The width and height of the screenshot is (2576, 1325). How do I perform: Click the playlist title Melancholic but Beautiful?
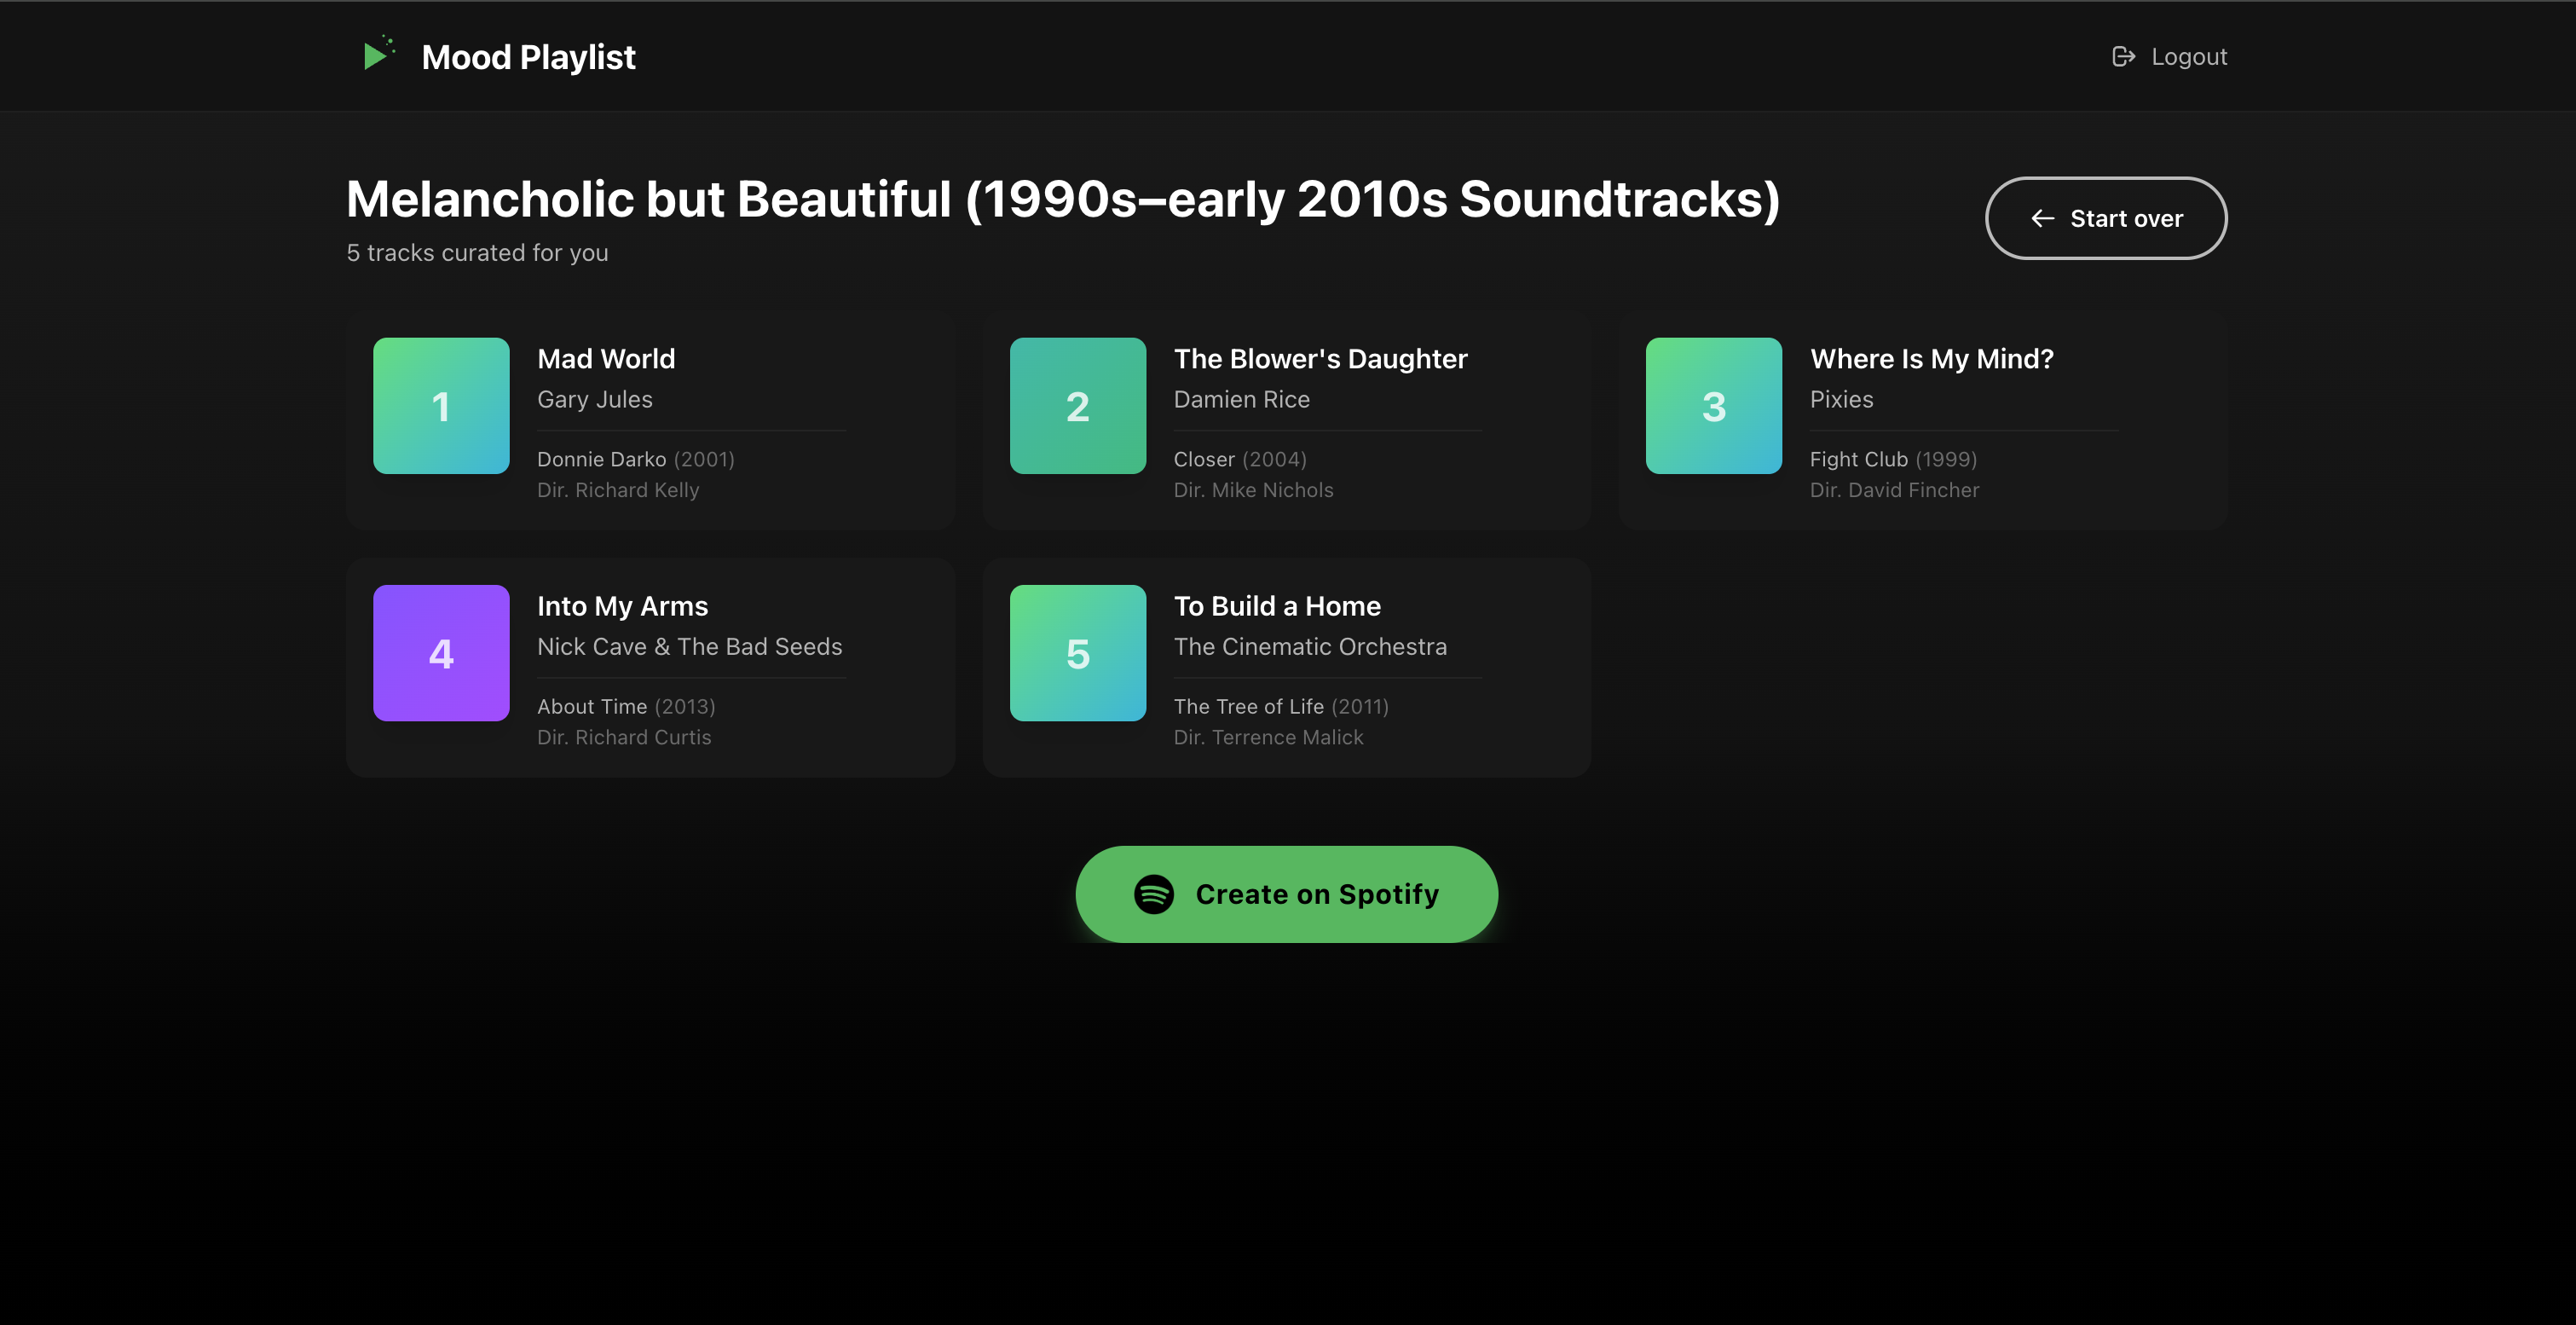1062,198
